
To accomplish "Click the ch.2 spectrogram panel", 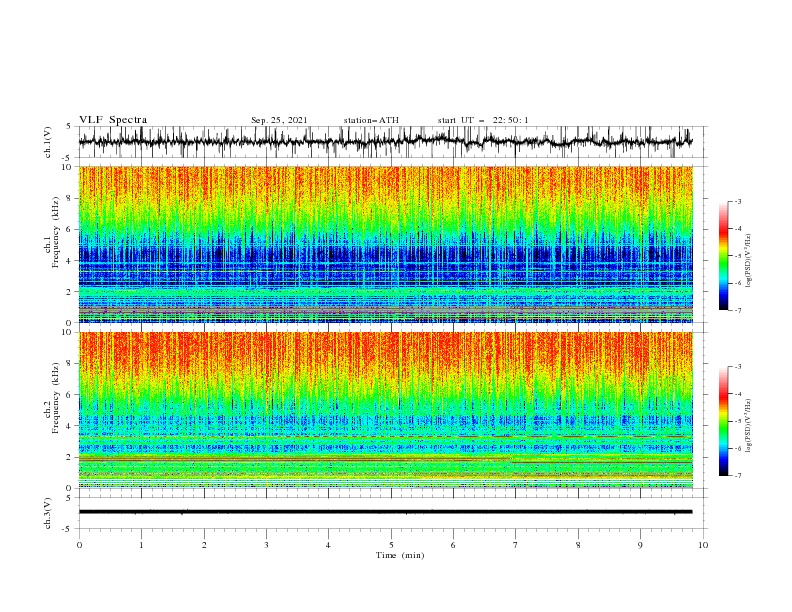I will point(386,410).
